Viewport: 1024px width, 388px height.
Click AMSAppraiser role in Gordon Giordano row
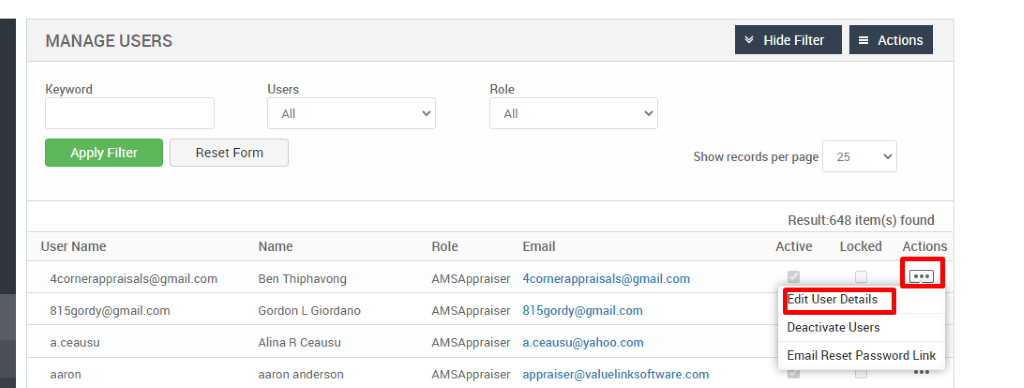(x=470, y=311)
